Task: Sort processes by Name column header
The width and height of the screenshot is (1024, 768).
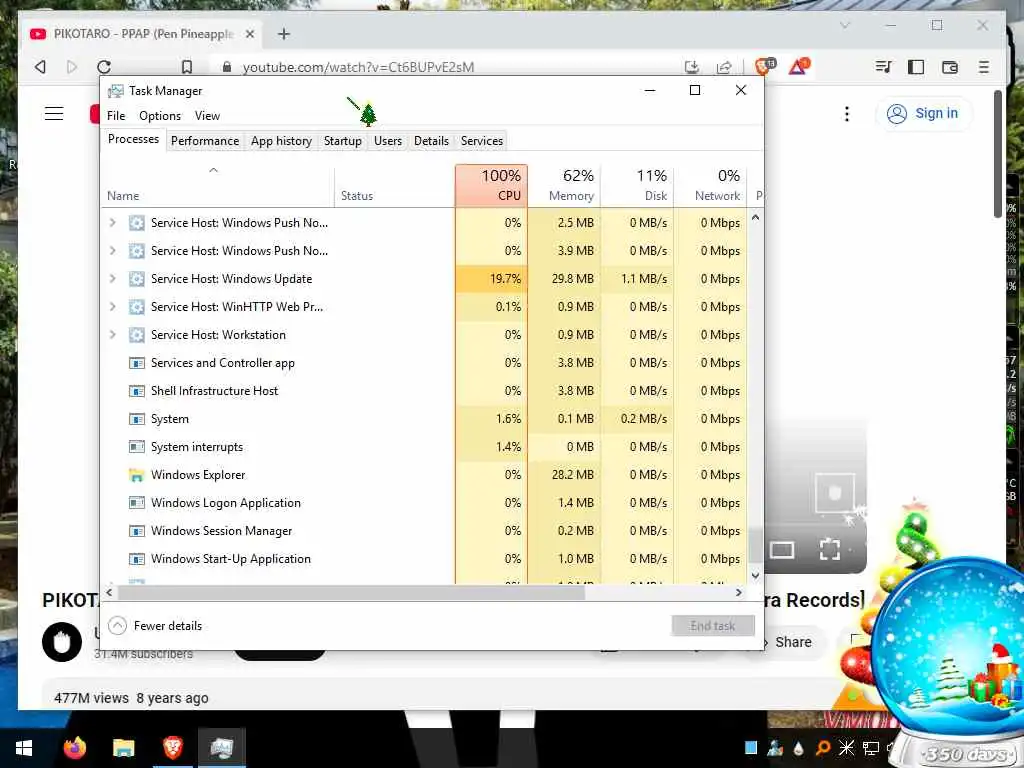Action: (218, 186)
